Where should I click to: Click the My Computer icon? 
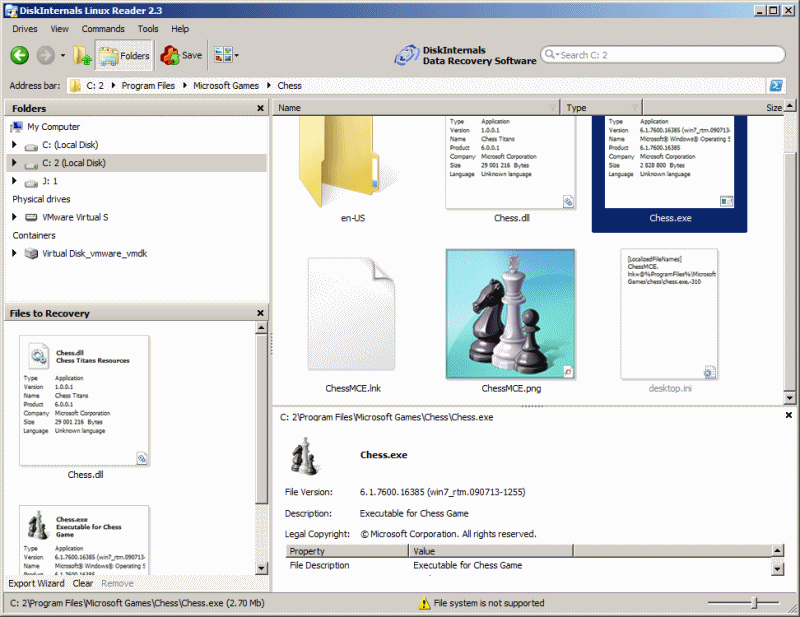pyautogui.click(x=17, y=127)
